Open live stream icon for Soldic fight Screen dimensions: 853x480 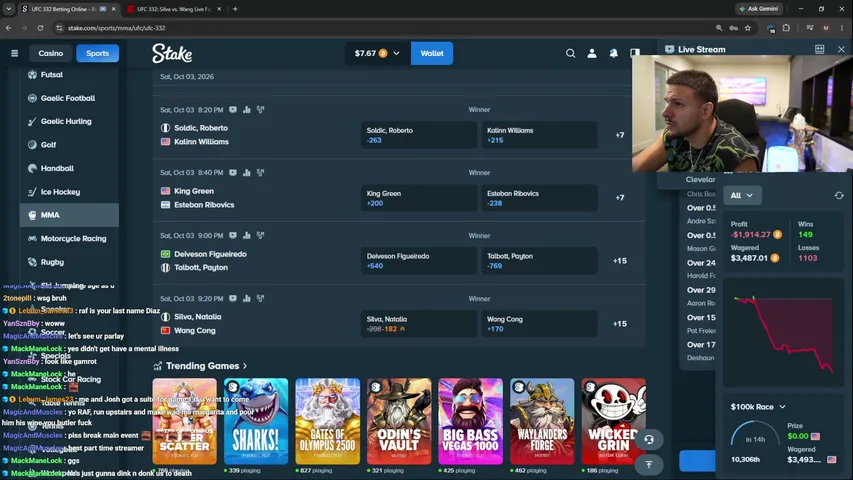(233, 110)
